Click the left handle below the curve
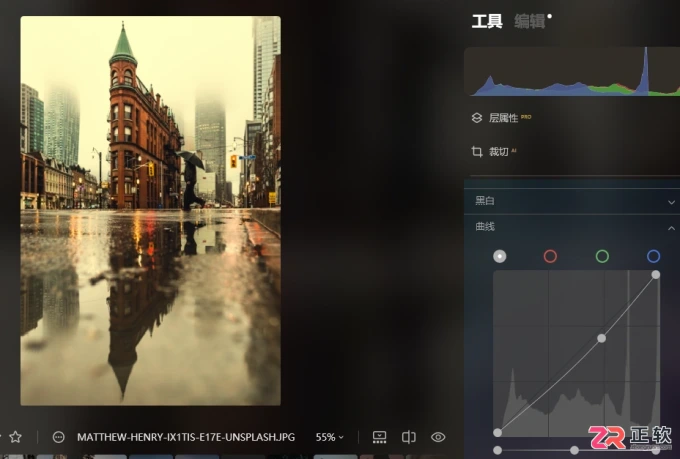 tap(497, 450)
